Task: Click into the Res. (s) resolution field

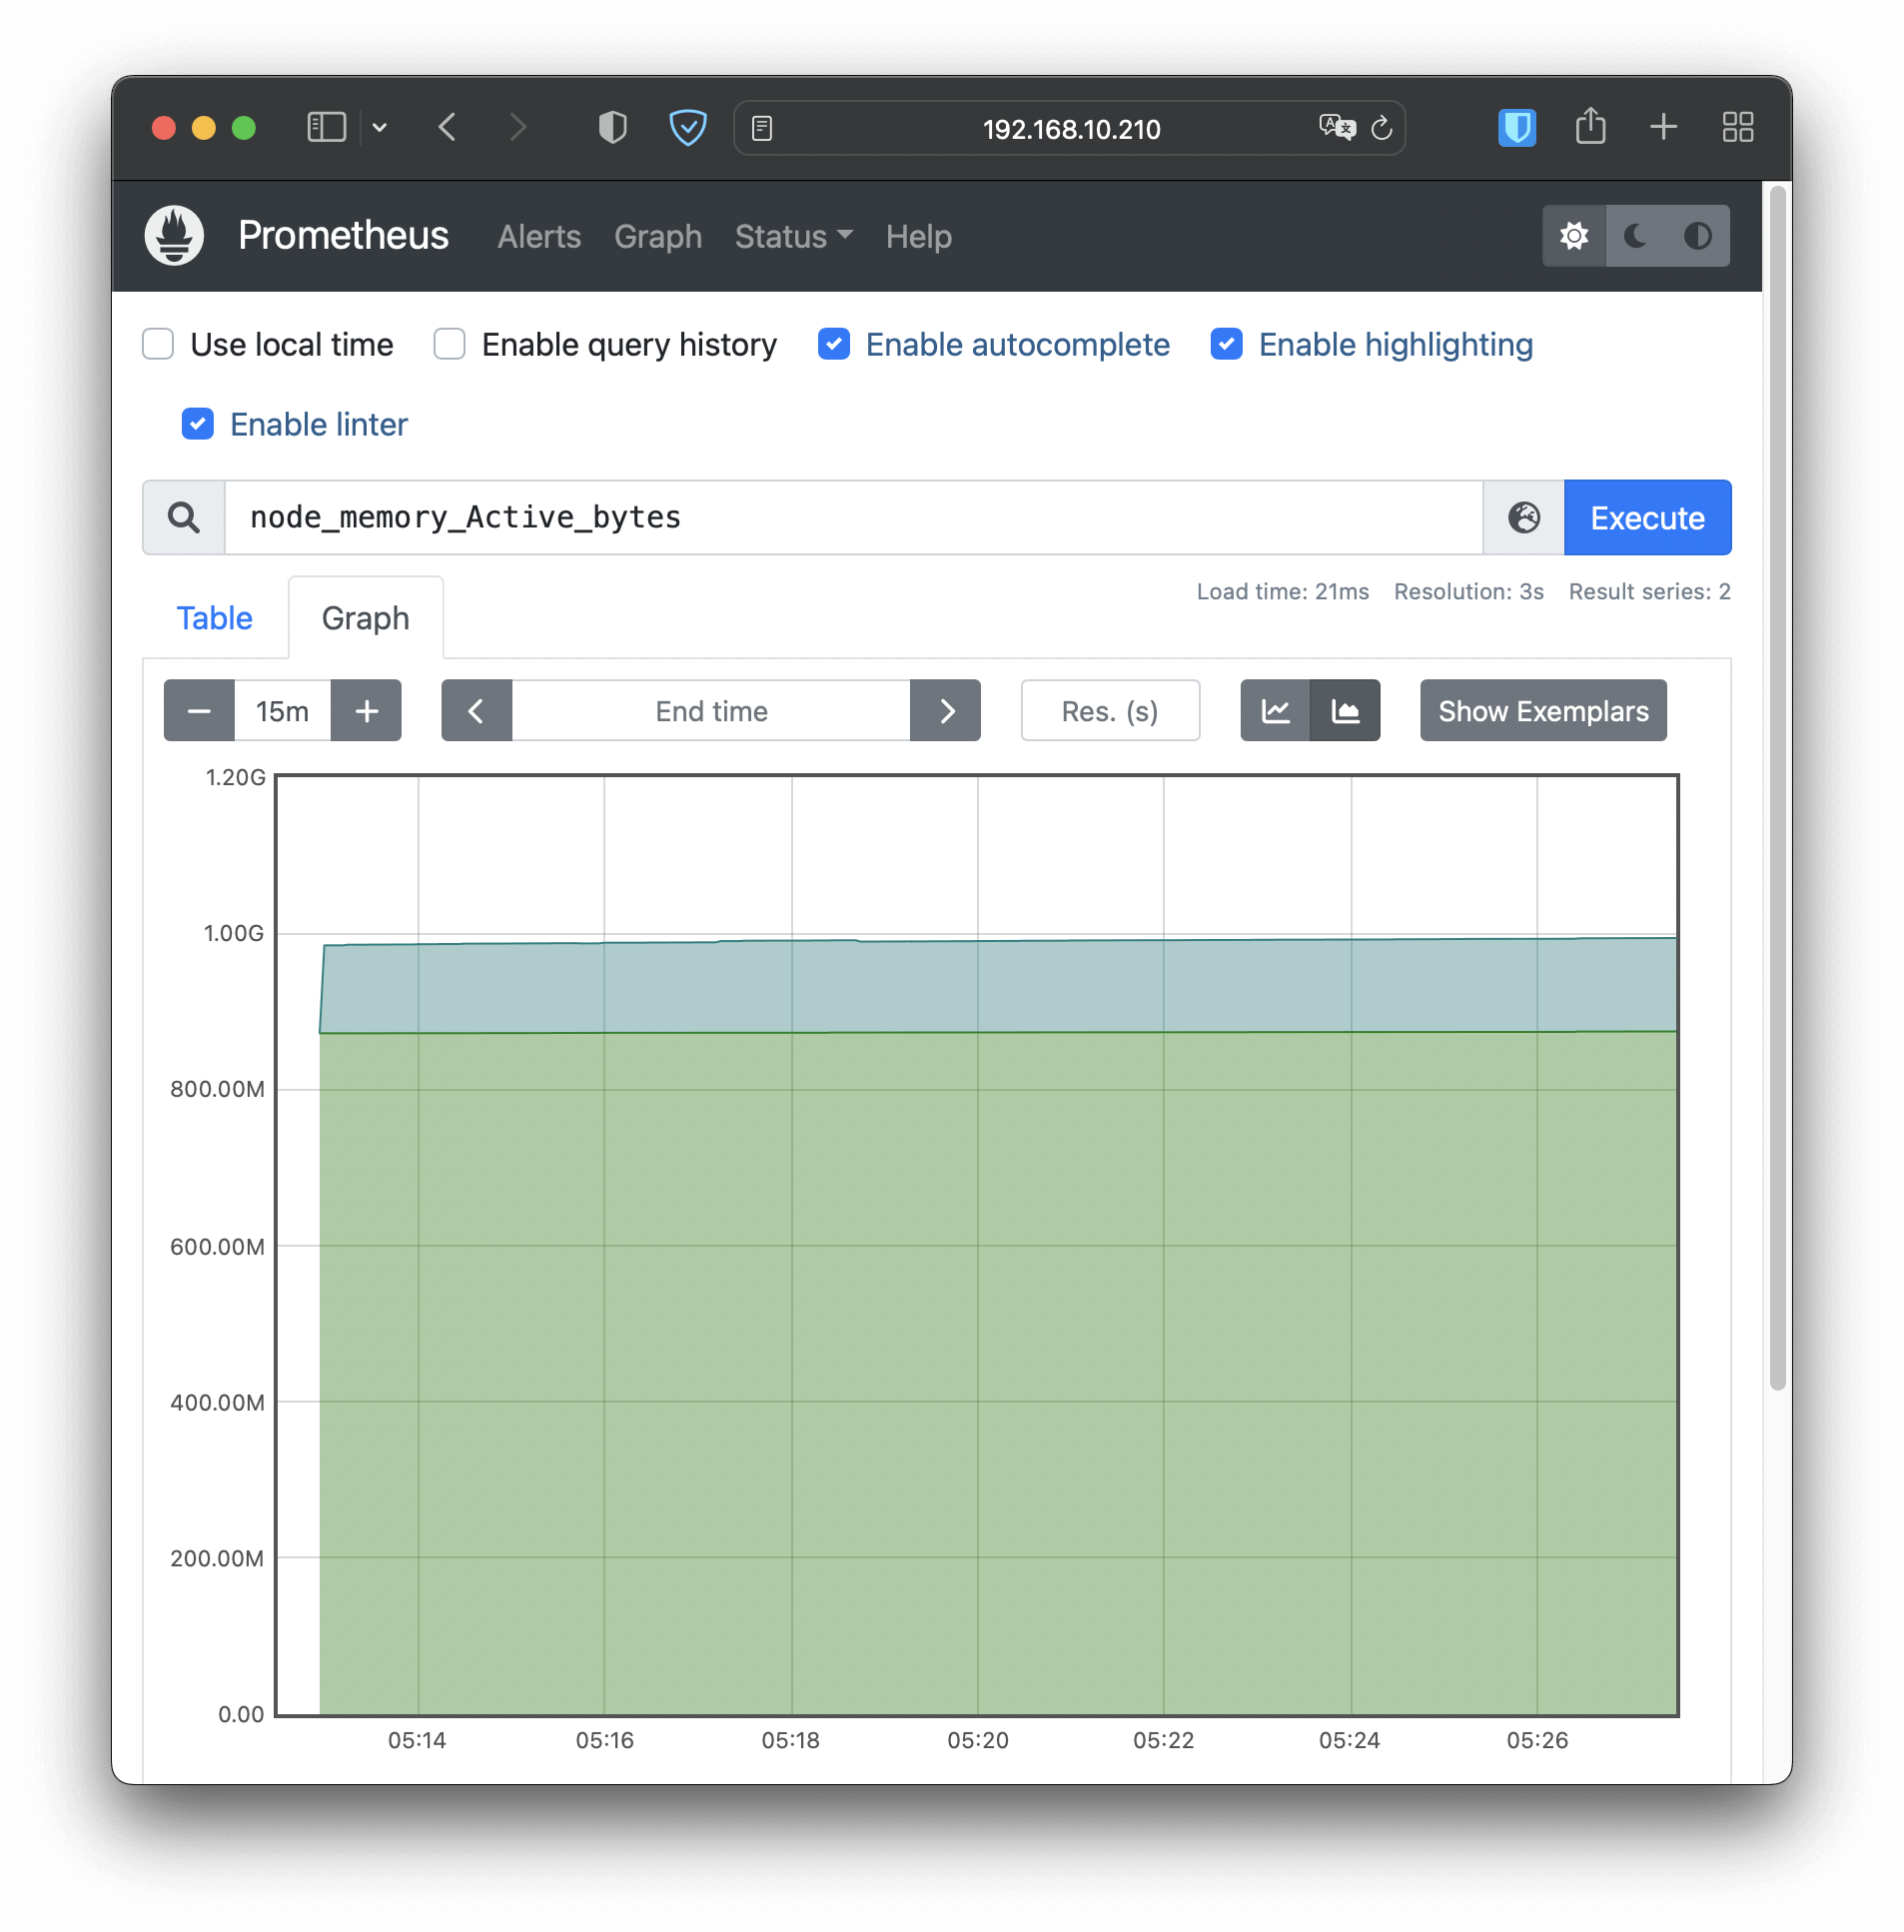Action: coord(1109,711)
